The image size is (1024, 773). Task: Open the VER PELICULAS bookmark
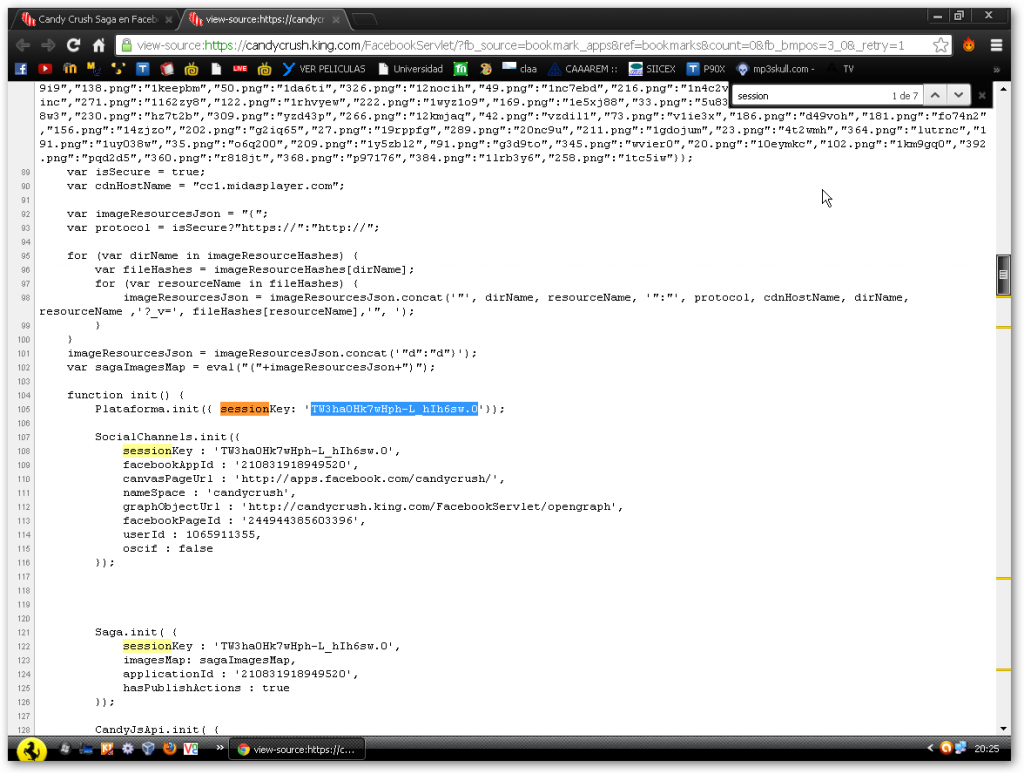click(325, 69)
